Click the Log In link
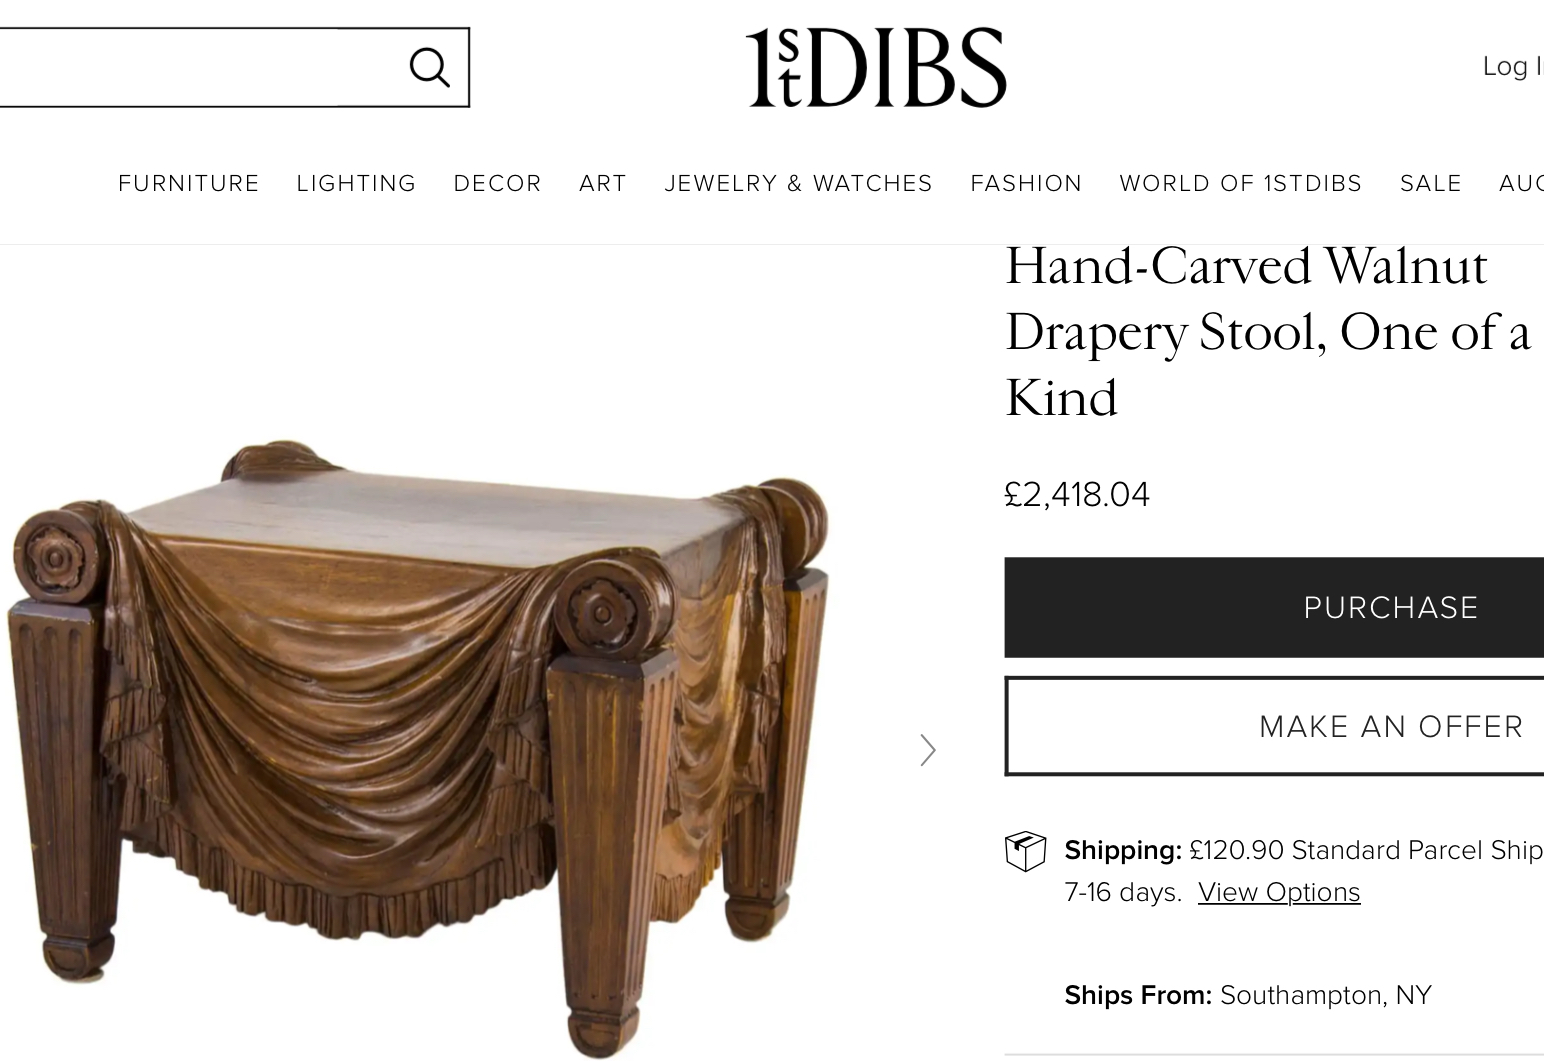This screenshot has height=1061, width=1544. coord(1513,66)
